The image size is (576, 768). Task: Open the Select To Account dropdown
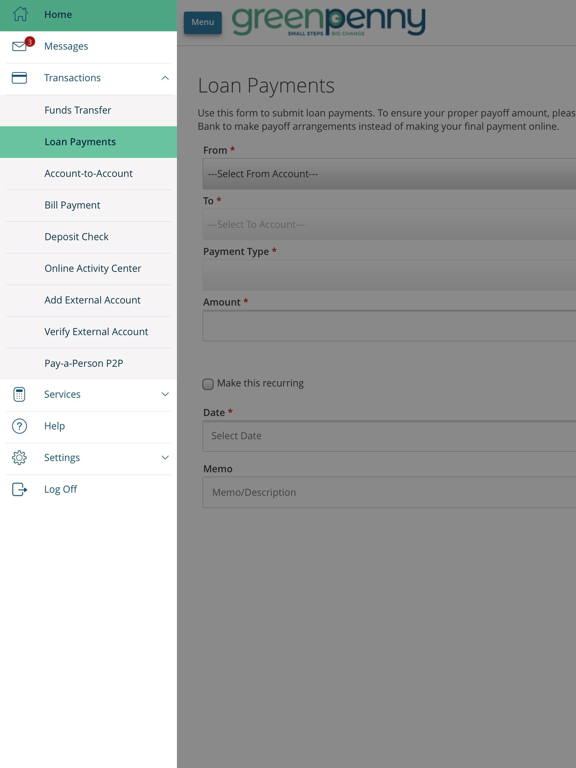tap(389, 224)
